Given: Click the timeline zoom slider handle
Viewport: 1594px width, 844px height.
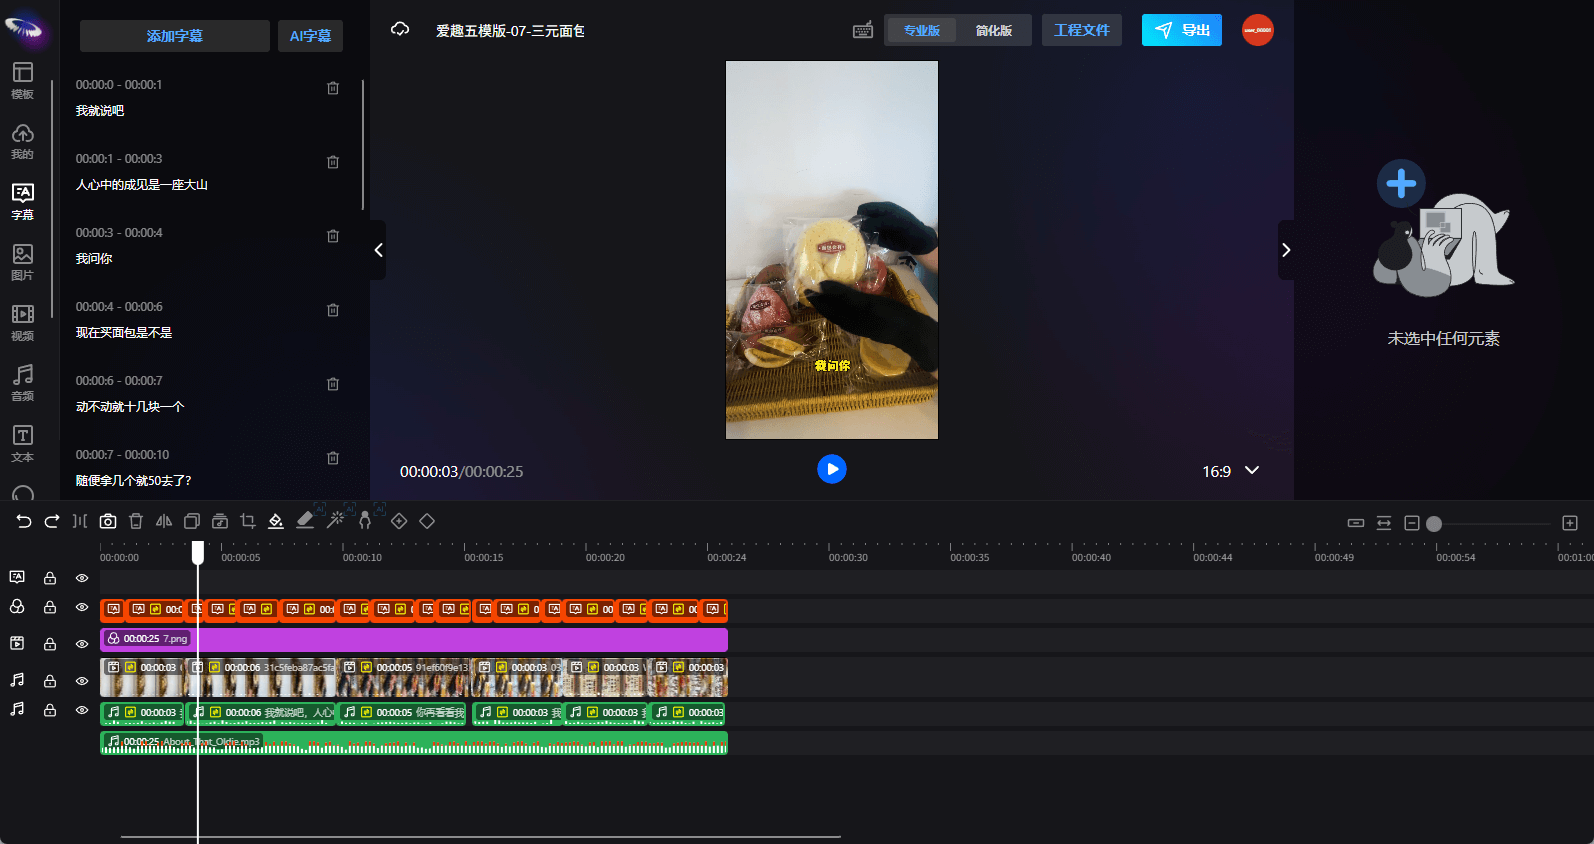Looking at the screenshot, I should [1434, 523].
